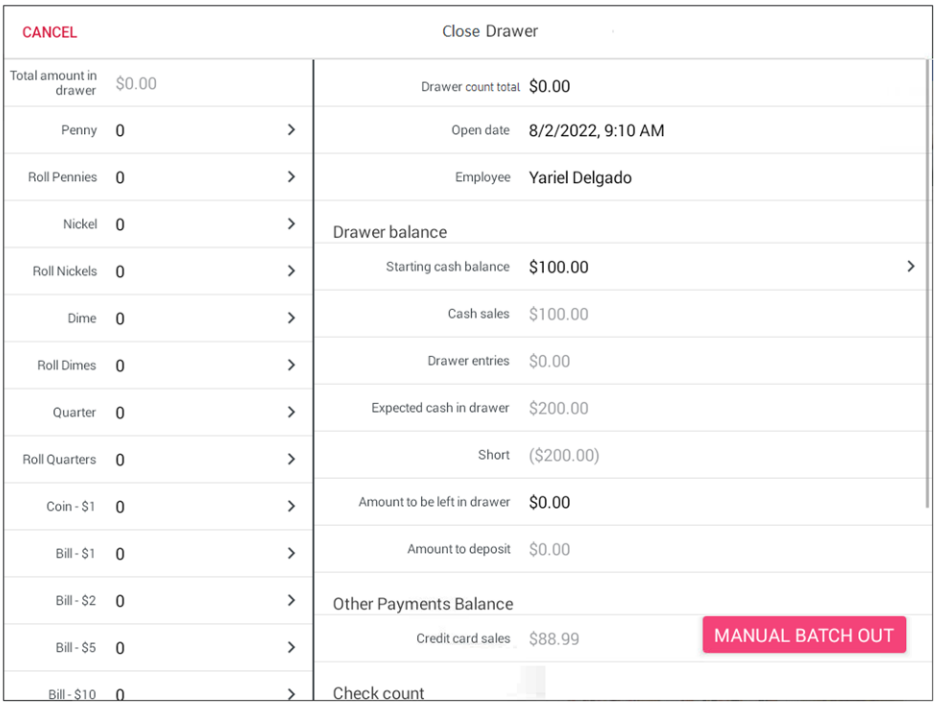Open the Roll Nickels row arrow
The width and height of the screenshot is (938, 707).
(291, 271)
